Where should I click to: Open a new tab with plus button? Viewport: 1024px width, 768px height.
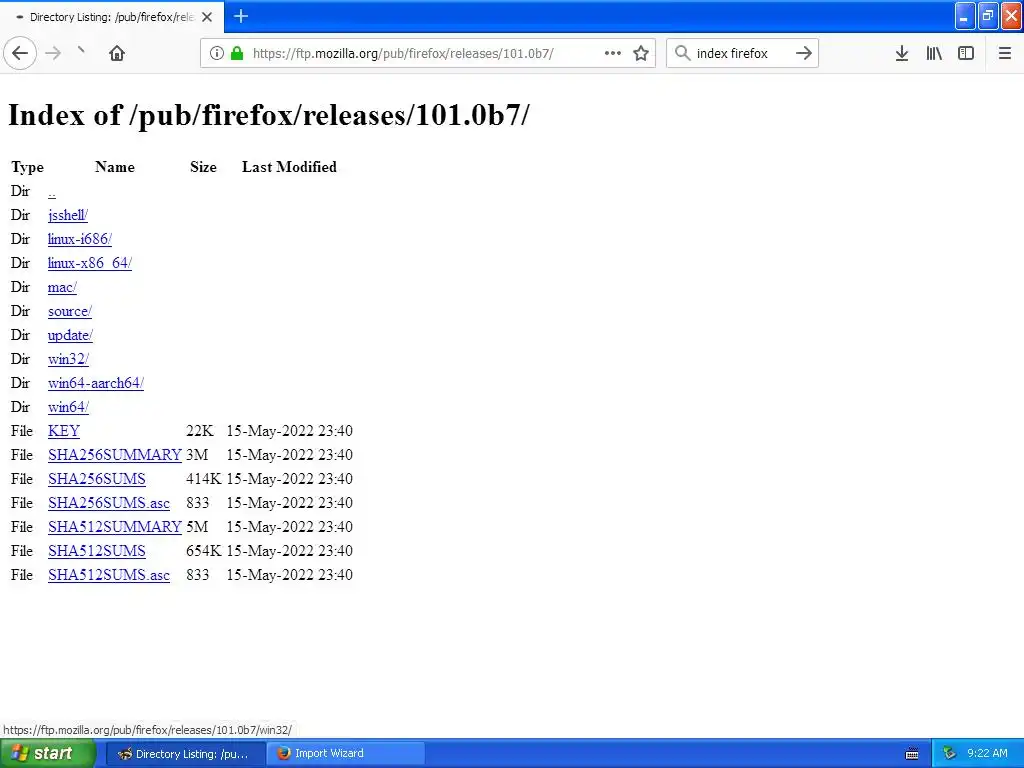(241, 16)
